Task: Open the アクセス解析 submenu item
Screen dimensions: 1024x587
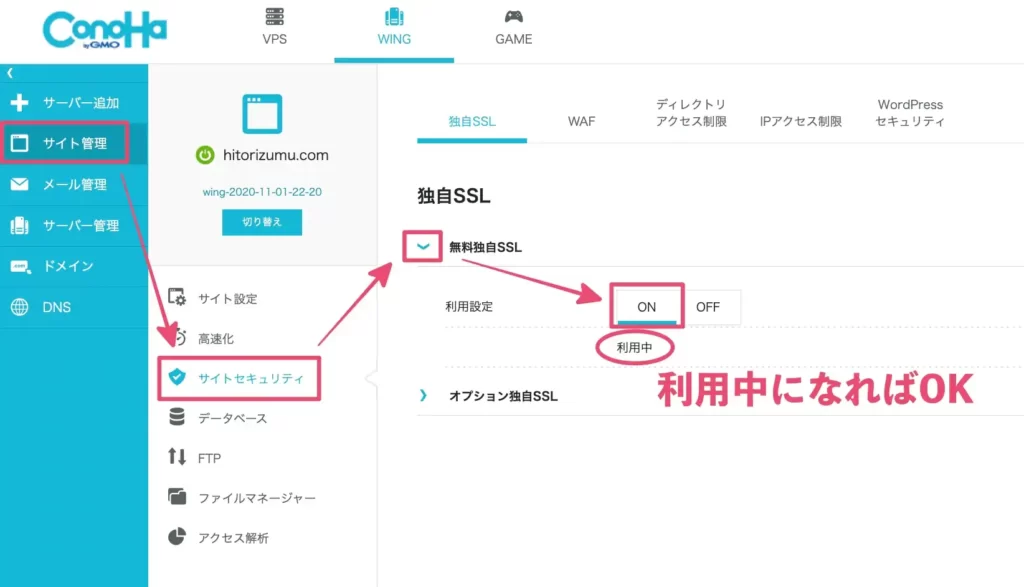Action: (x=233, y=538)
